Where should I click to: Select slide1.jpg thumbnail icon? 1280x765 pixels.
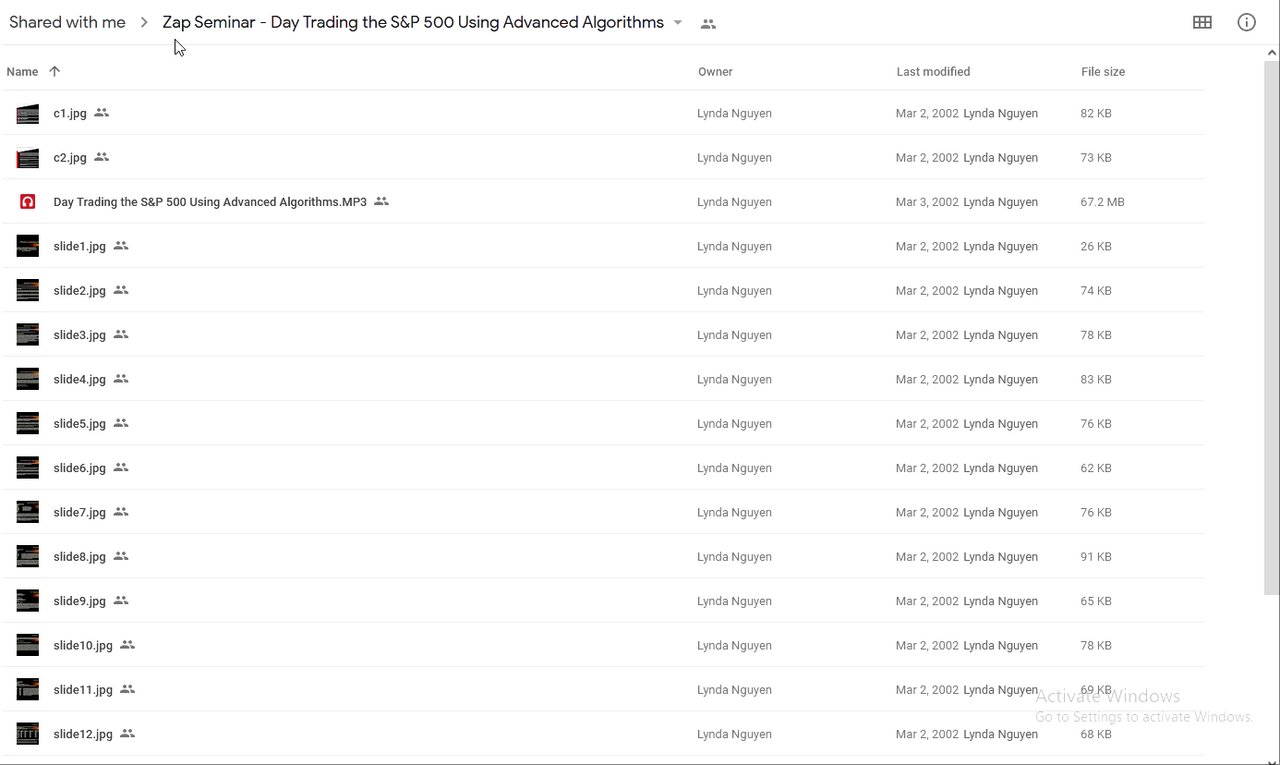click(28, 246)
